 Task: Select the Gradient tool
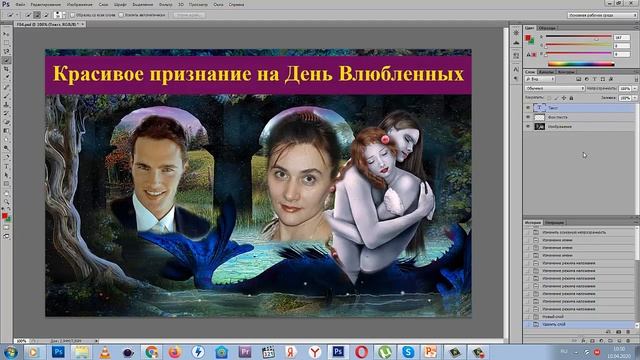click(6, 131)
